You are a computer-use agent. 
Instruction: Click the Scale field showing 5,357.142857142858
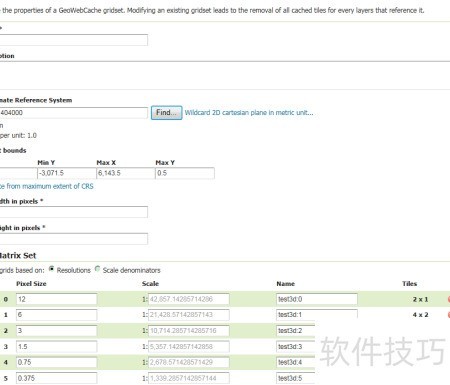pyautogui.click(x=189, y=347)
